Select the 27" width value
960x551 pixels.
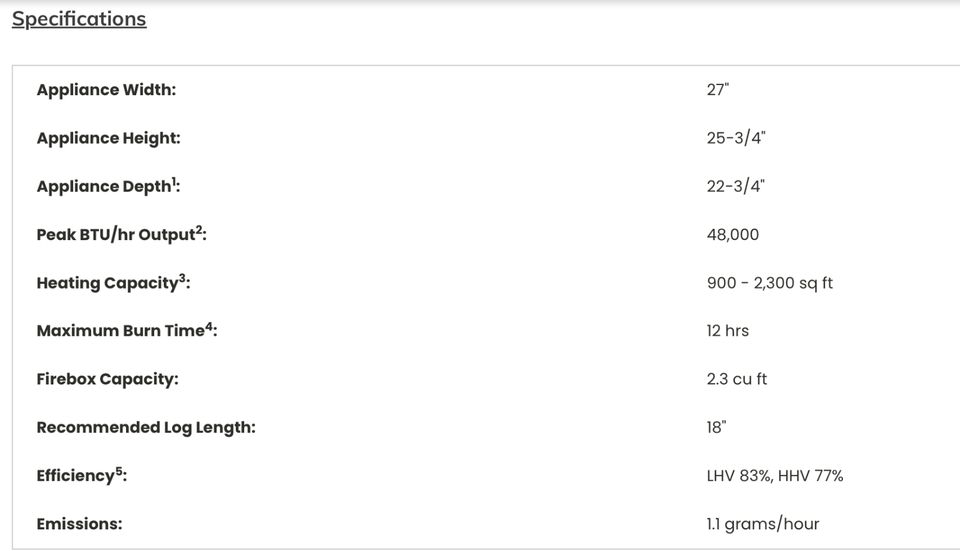(718, 90)
